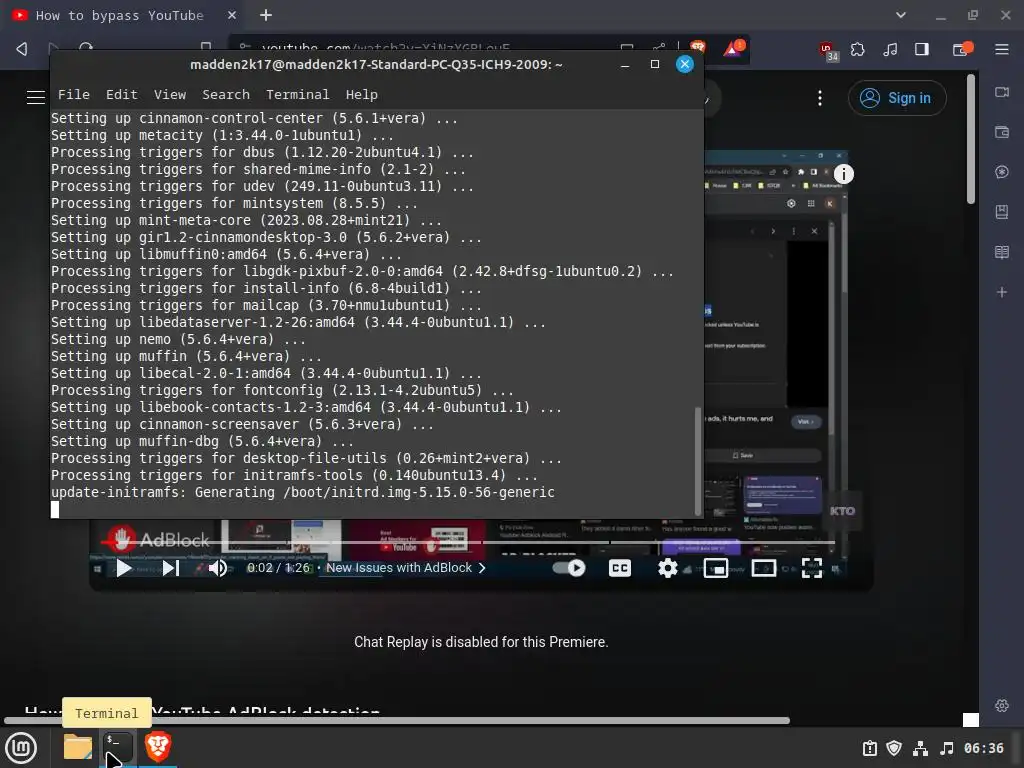Expand New Issues with AdBlock chapter
Viewport: 1024px width, 768px height.
click(406, 568)
